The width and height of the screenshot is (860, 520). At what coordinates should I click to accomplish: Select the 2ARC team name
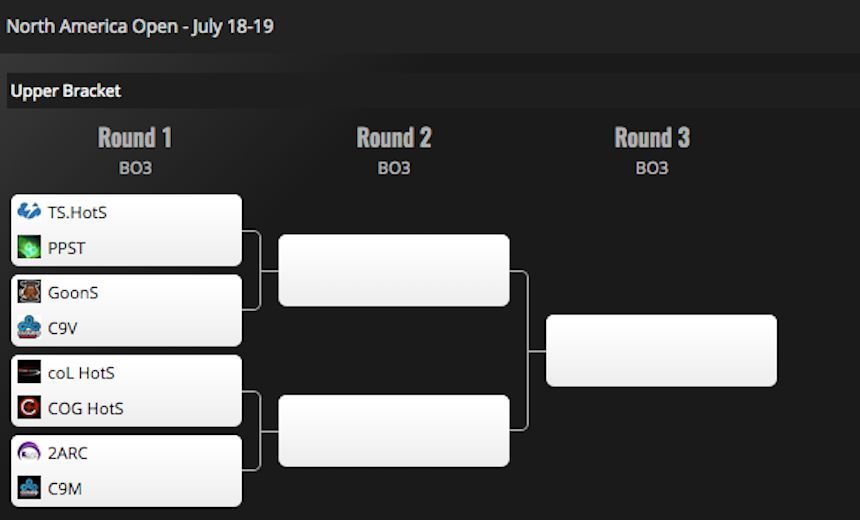[x=68, y=453]
